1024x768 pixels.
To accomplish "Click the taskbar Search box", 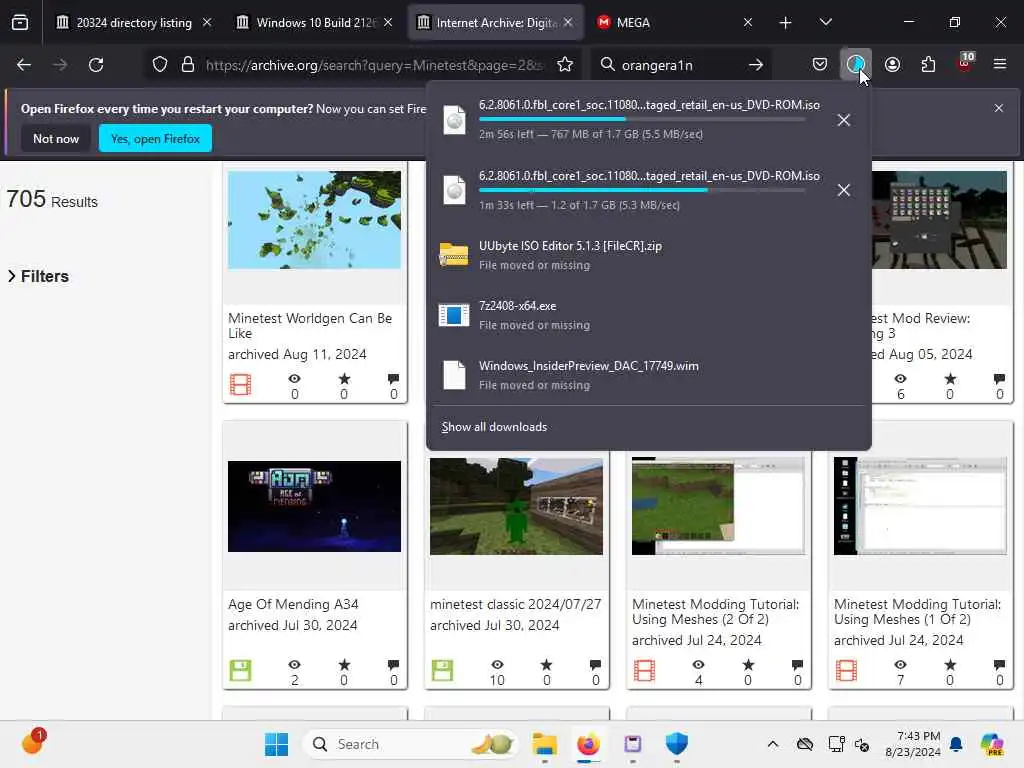I will (x=410, y=744).
